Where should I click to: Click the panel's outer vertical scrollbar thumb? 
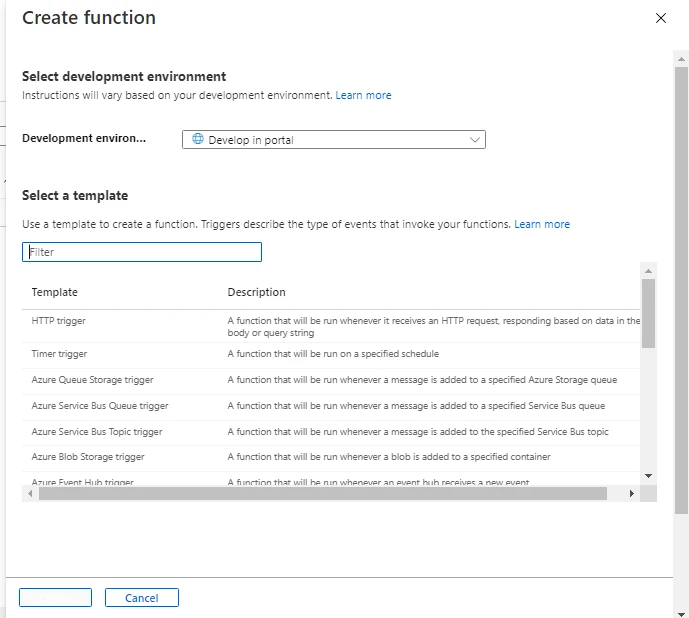point(682,290)
